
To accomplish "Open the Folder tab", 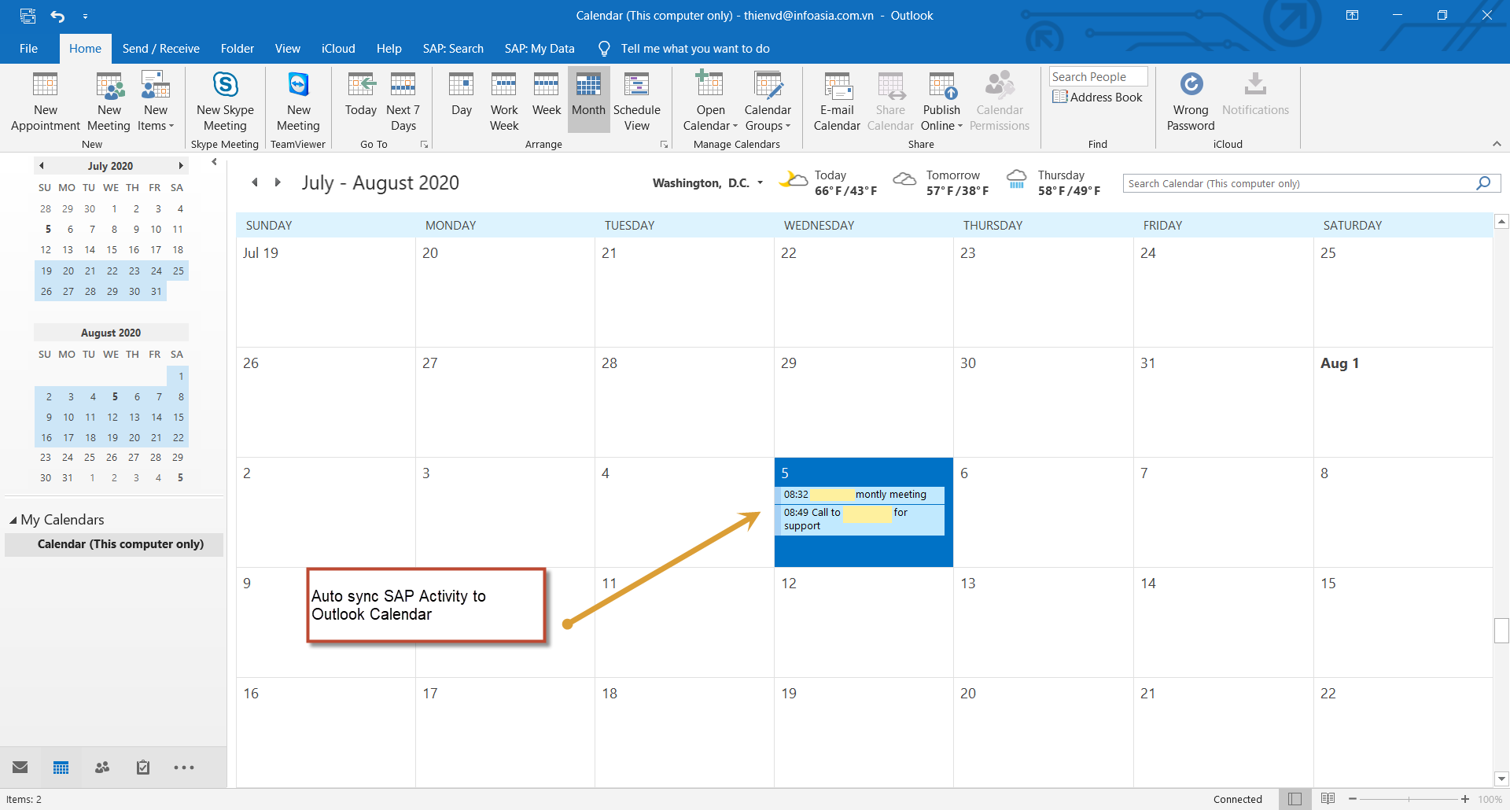I will point(237,48).
